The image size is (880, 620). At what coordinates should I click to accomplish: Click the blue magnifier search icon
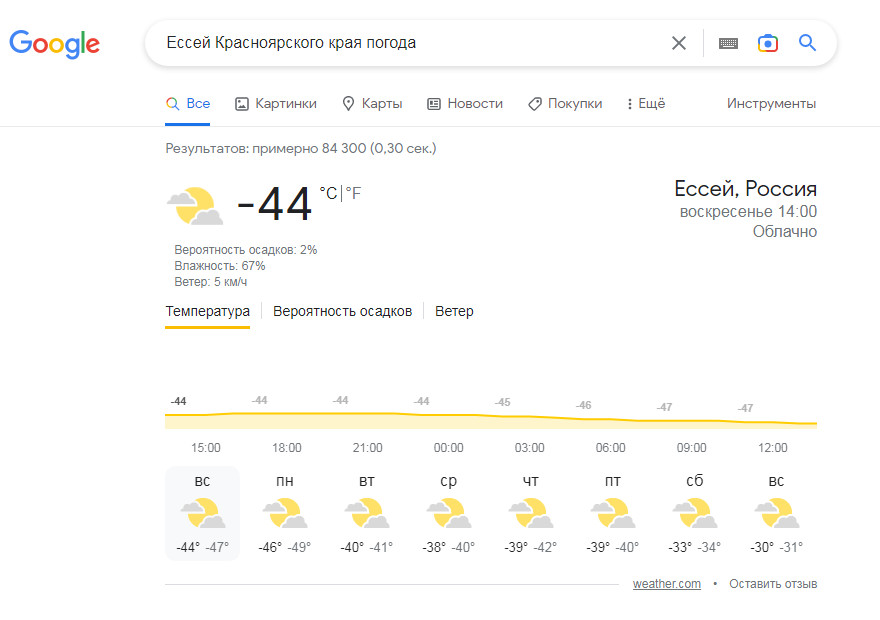pyautogui.click(x=807, y=43)
